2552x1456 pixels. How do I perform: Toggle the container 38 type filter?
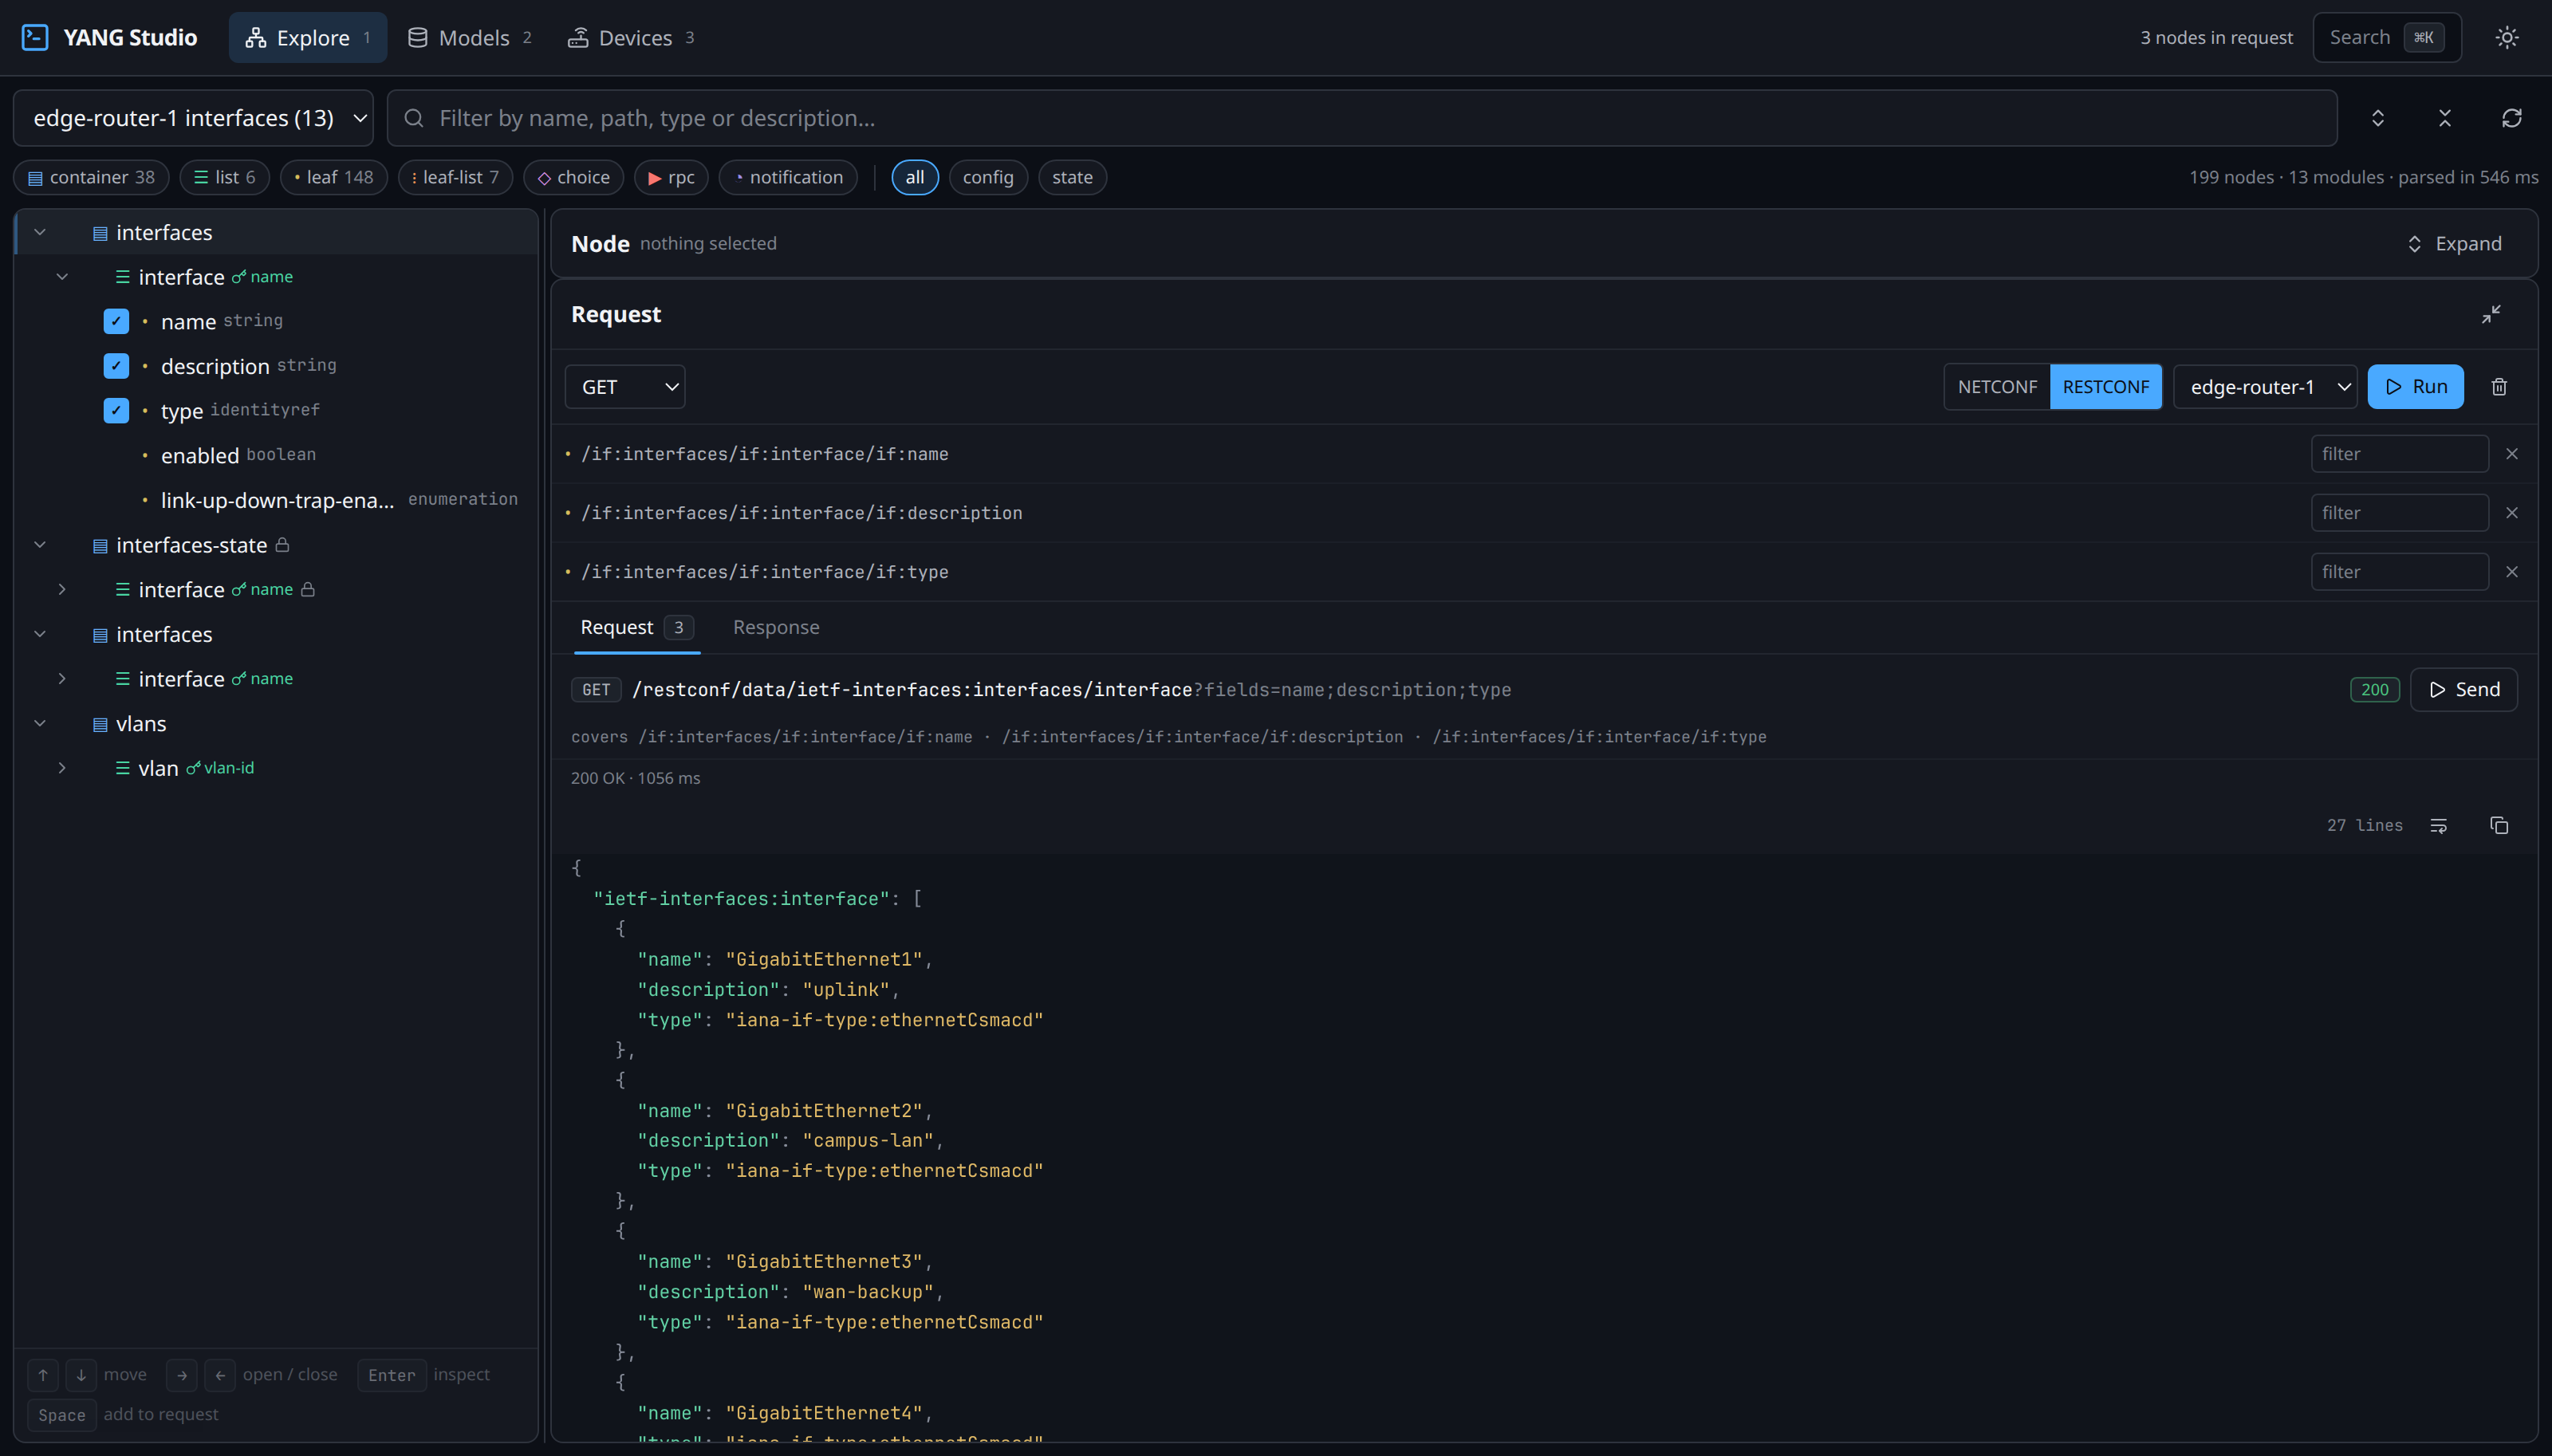pos(91,177)
